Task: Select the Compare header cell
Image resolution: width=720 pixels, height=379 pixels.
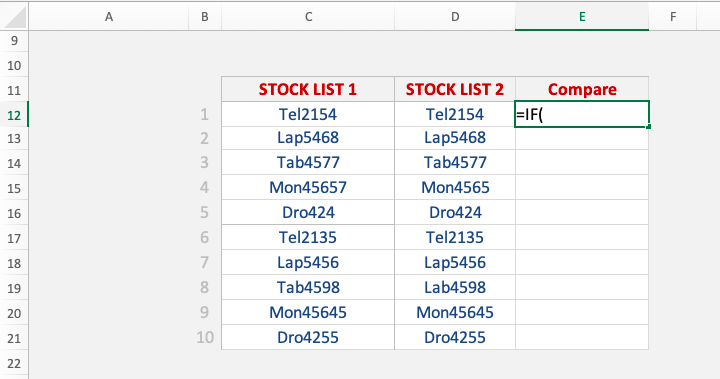Action: (x=582, y=89)
